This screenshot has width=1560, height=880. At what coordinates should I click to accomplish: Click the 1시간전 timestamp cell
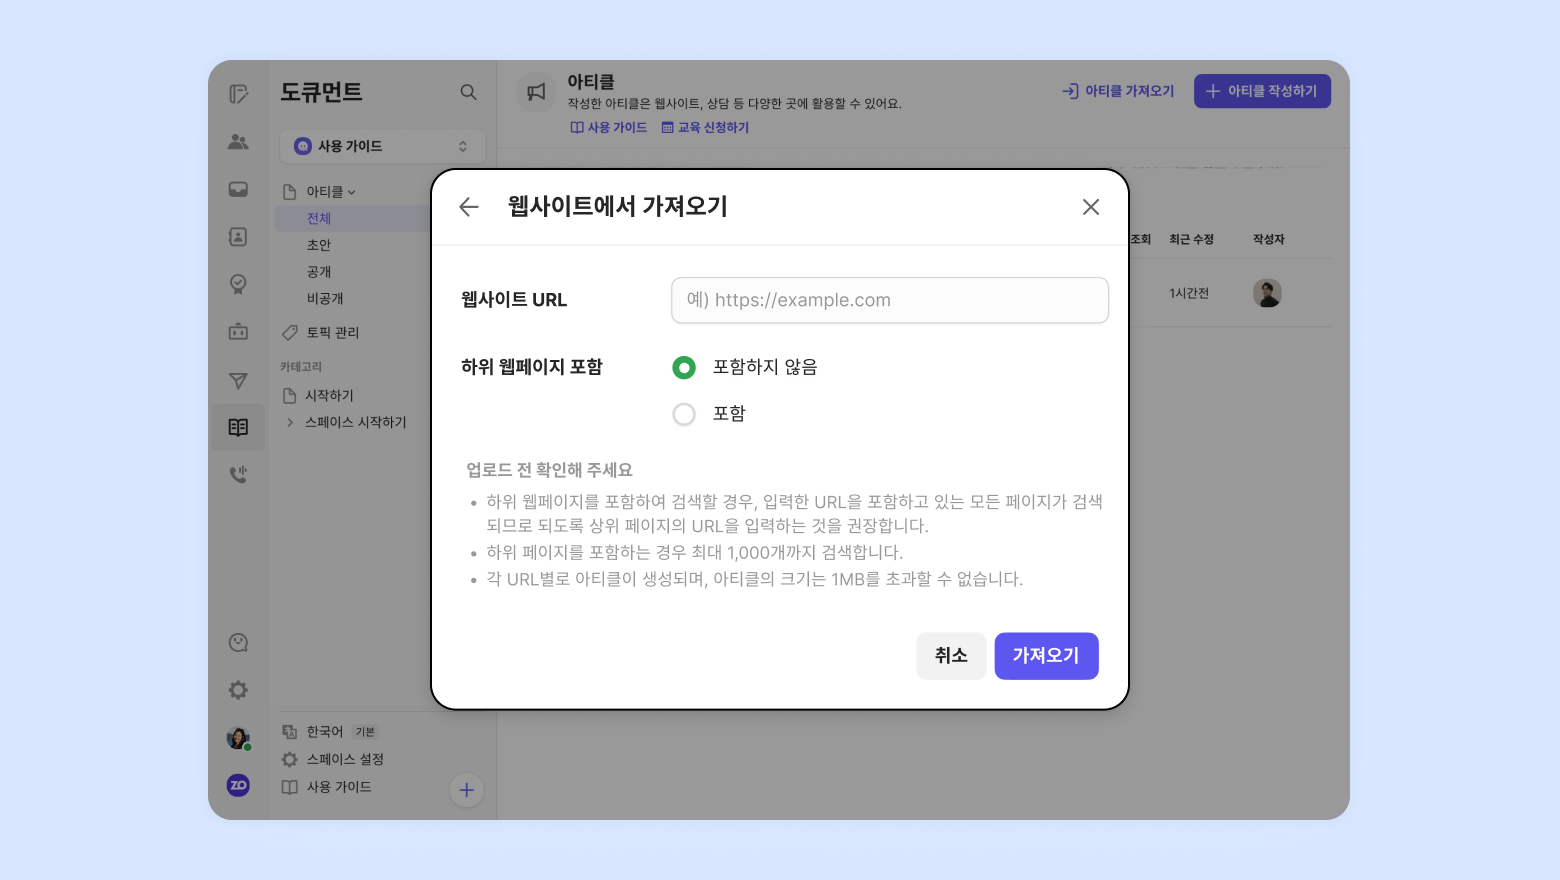pos(1189,293)
